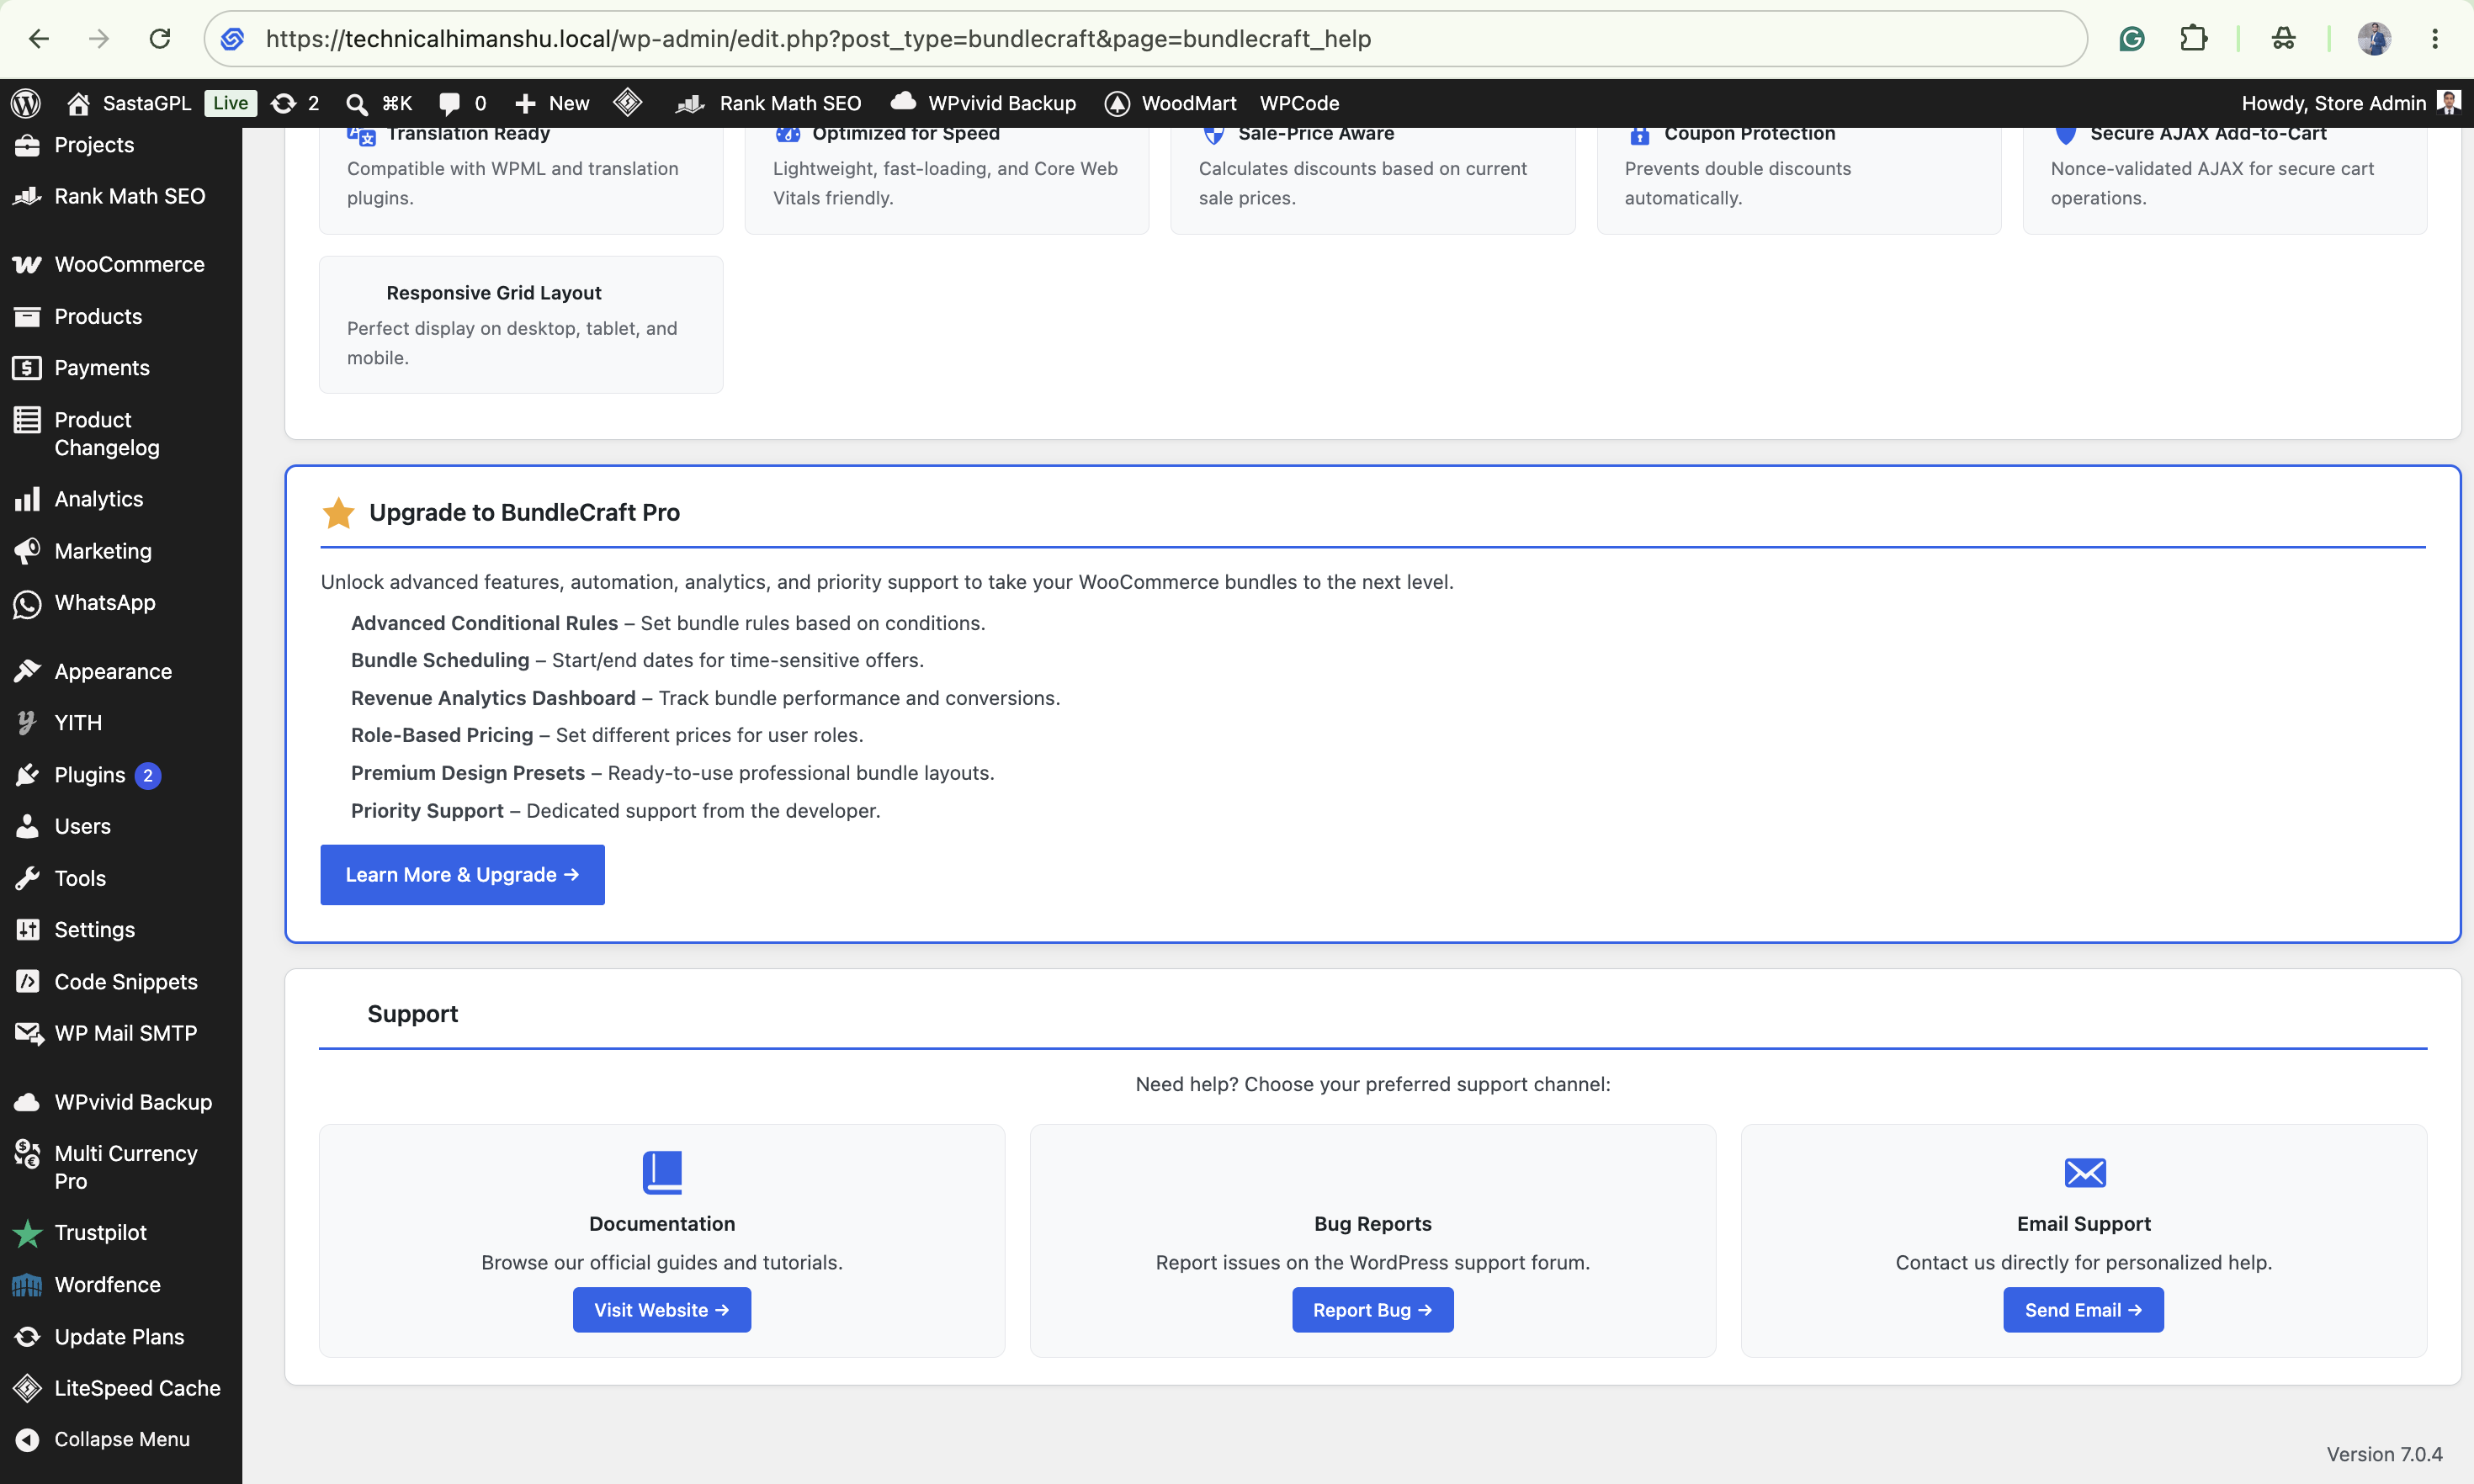Click the Support section heading
This screenshot has height=1484, width=2474.
[412, 1014]
